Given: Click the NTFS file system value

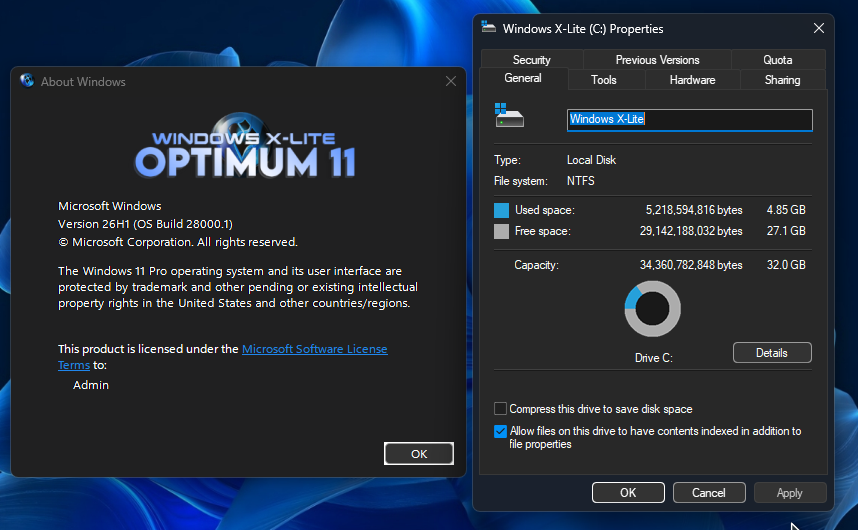Looking at the screenshot, I should [581, 180].
